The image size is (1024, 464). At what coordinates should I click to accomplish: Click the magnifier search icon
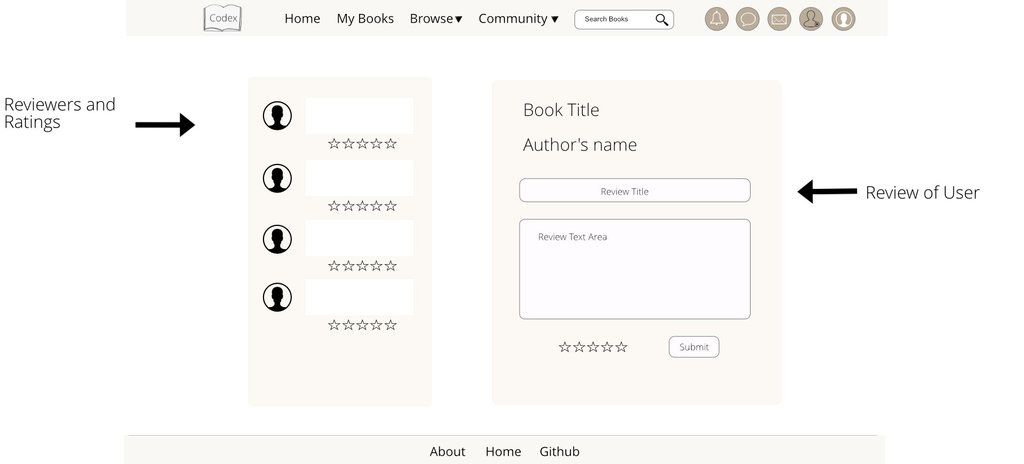pyautogui.click(x=662, y=20)
